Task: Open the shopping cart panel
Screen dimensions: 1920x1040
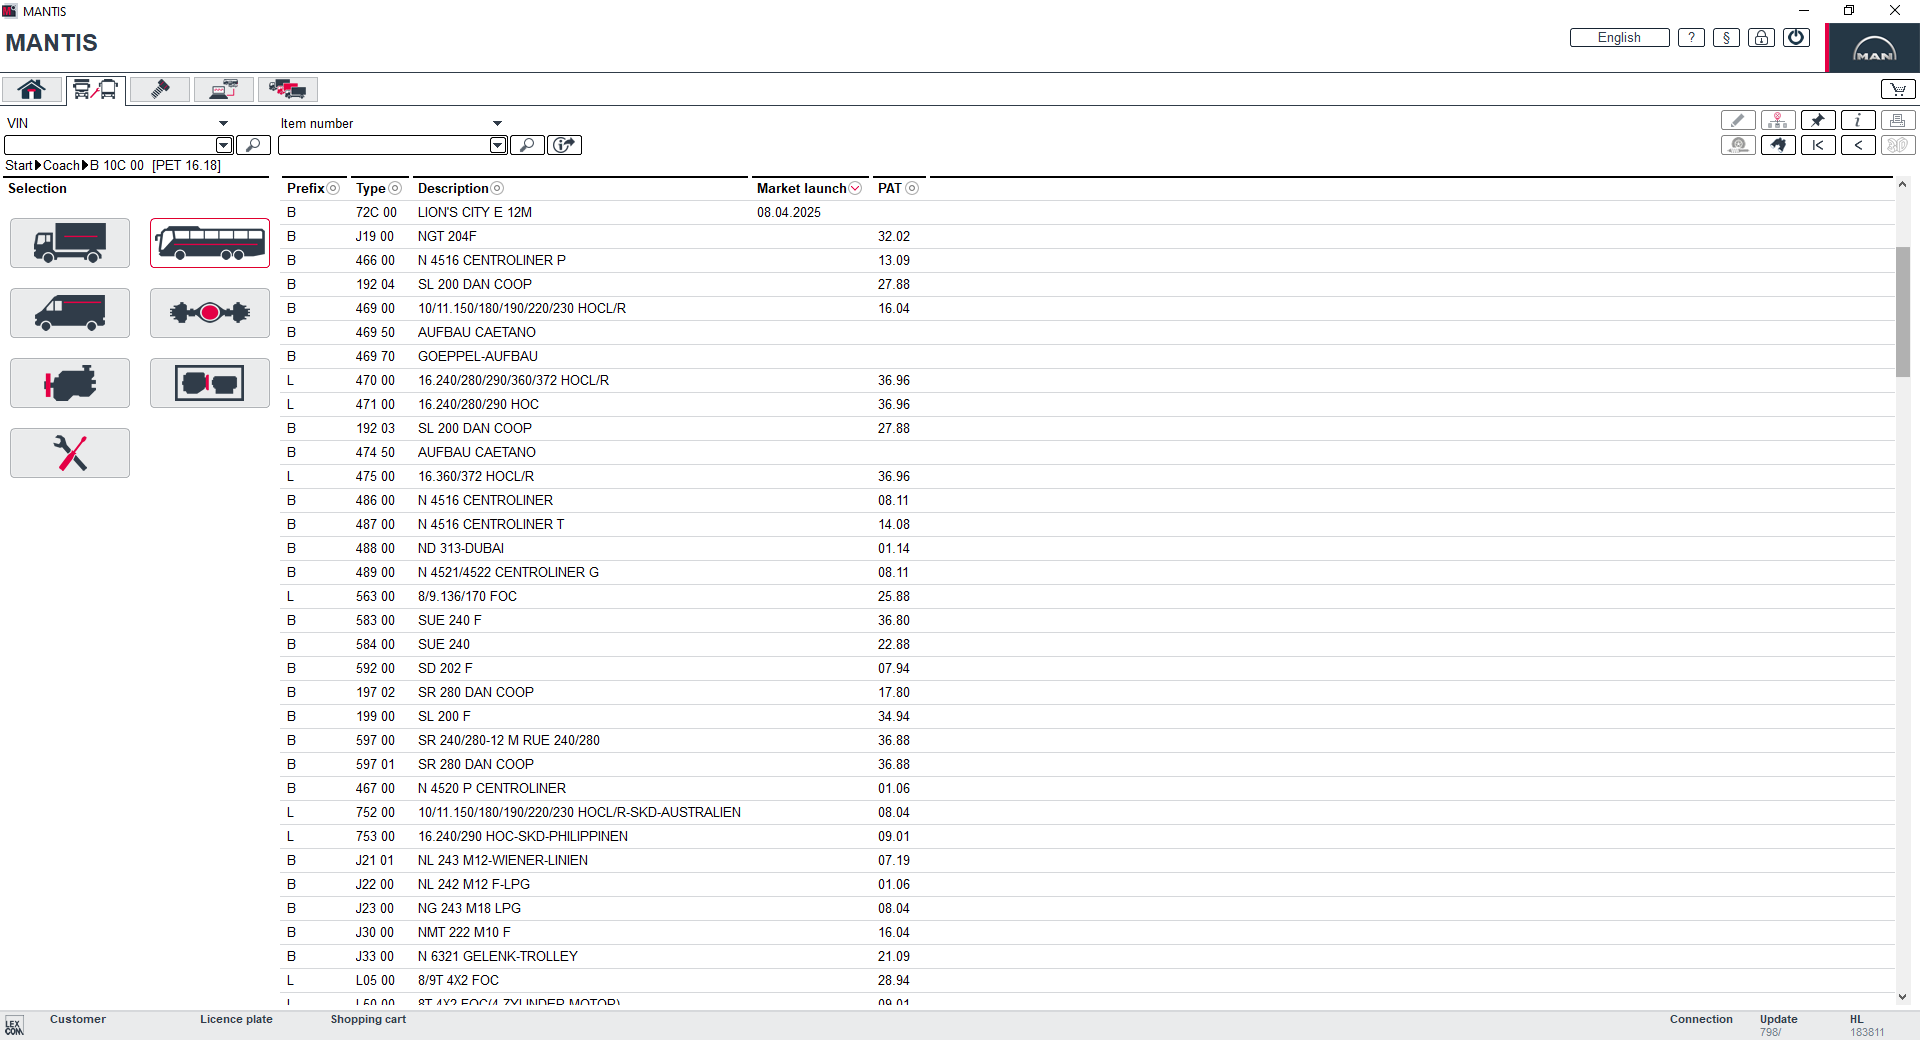Action: tap(1897, 88)
